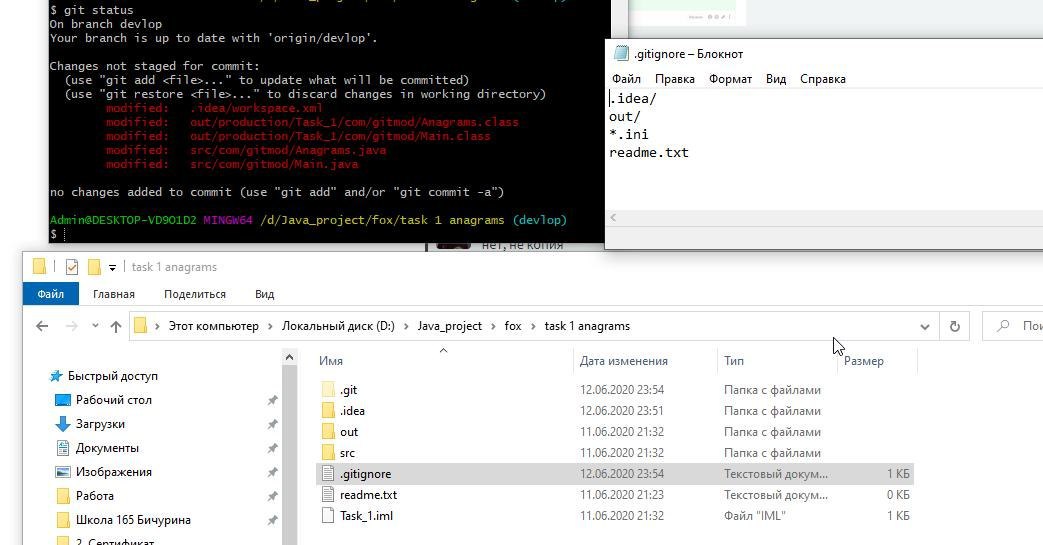Unpin Рабочий стол from Quick access

point(272,401)
